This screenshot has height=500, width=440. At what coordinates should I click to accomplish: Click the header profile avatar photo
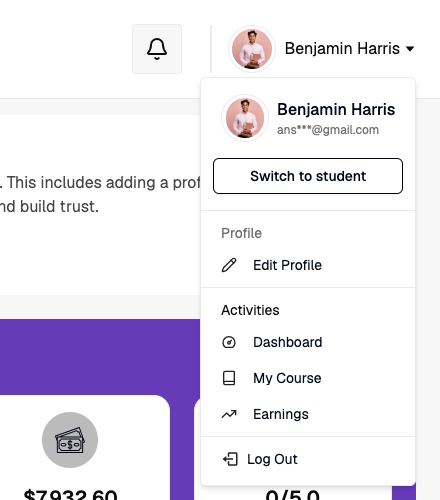(x=252, y=49)
